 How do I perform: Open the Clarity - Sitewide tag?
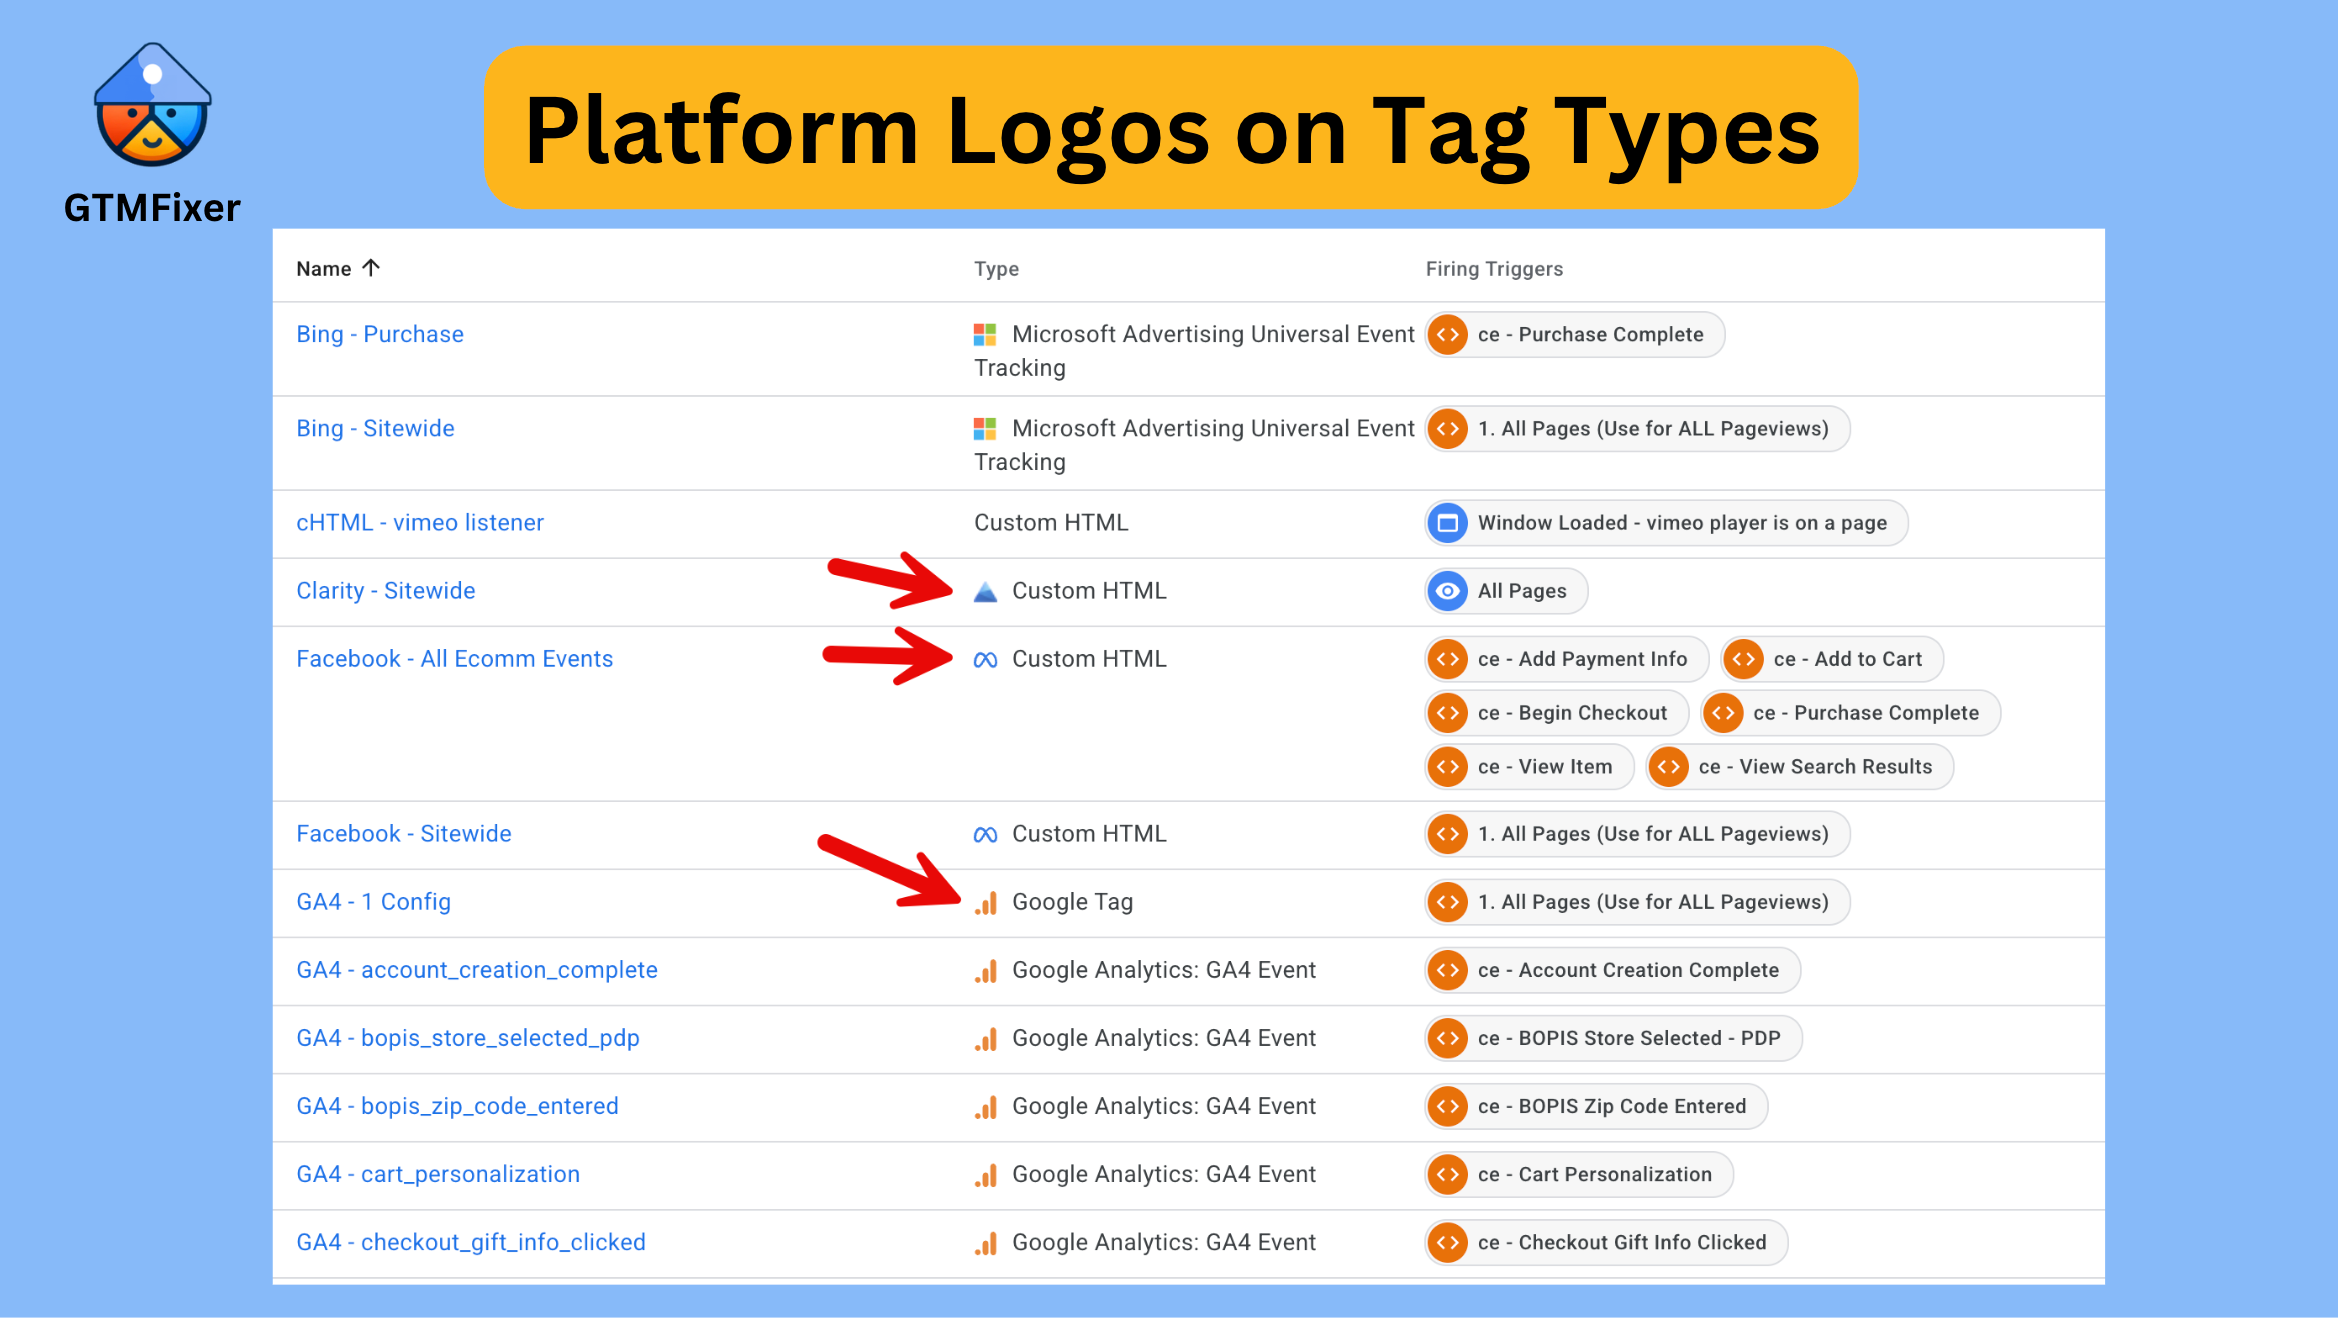386,590
